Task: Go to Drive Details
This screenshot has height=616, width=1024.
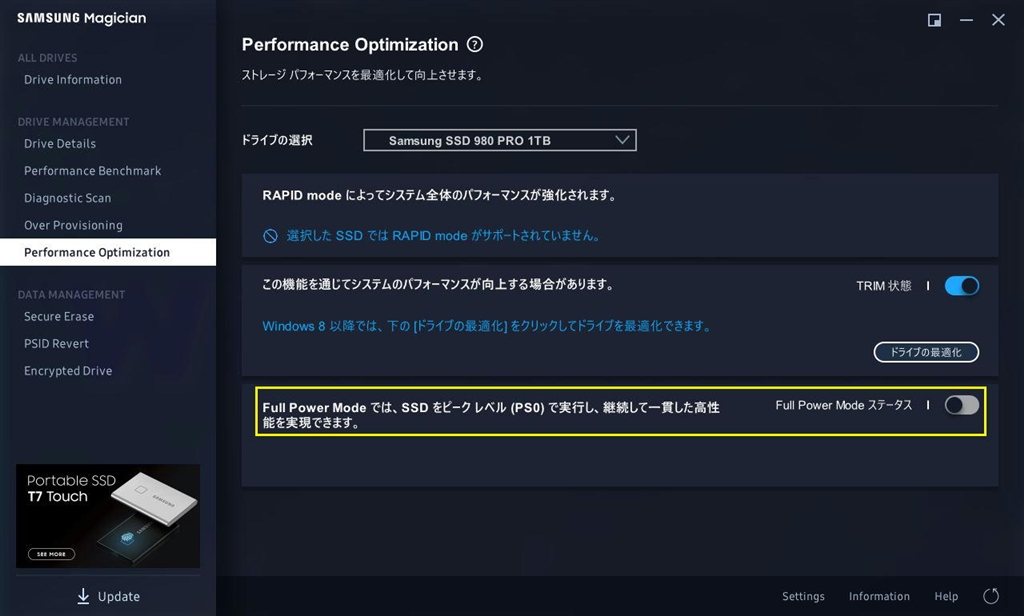Action: point(60,144)
